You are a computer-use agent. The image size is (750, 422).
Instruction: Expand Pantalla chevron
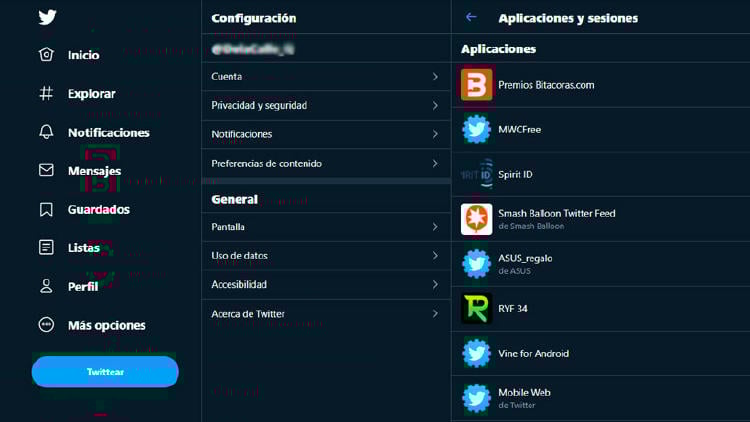coord(435,227)
